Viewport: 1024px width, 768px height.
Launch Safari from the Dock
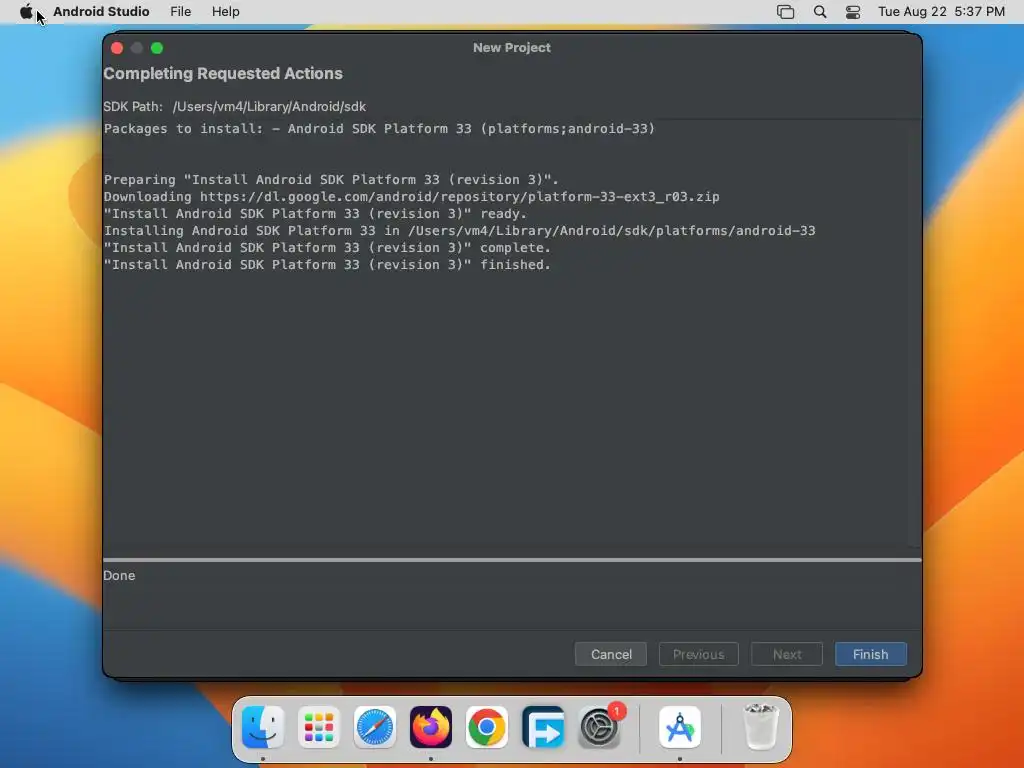click(375, 727)
